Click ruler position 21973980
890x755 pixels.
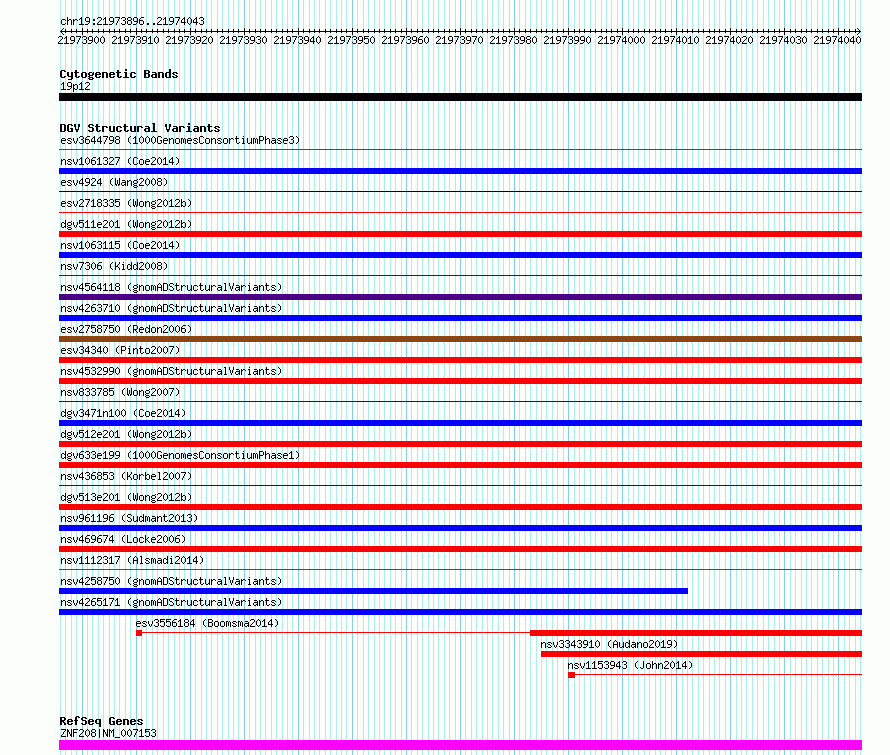click(x=513, y=40)
